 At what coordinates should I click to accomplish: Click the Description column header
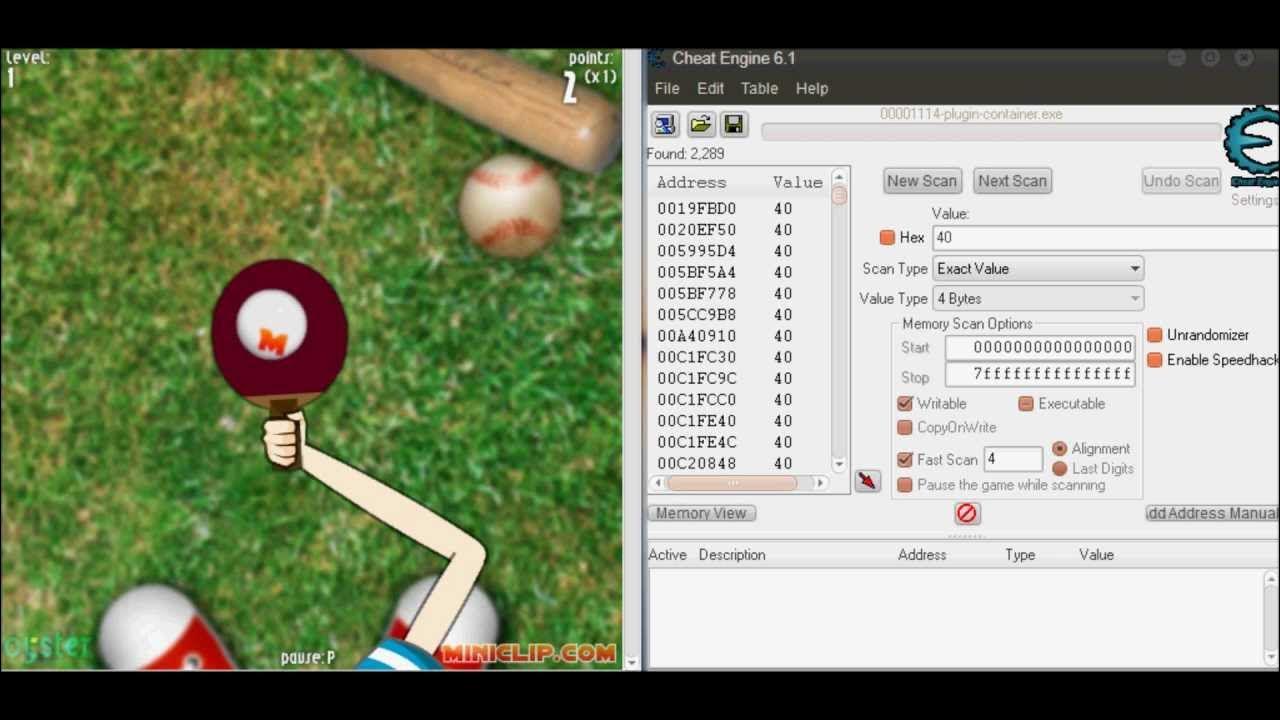(x=732, y=555)
